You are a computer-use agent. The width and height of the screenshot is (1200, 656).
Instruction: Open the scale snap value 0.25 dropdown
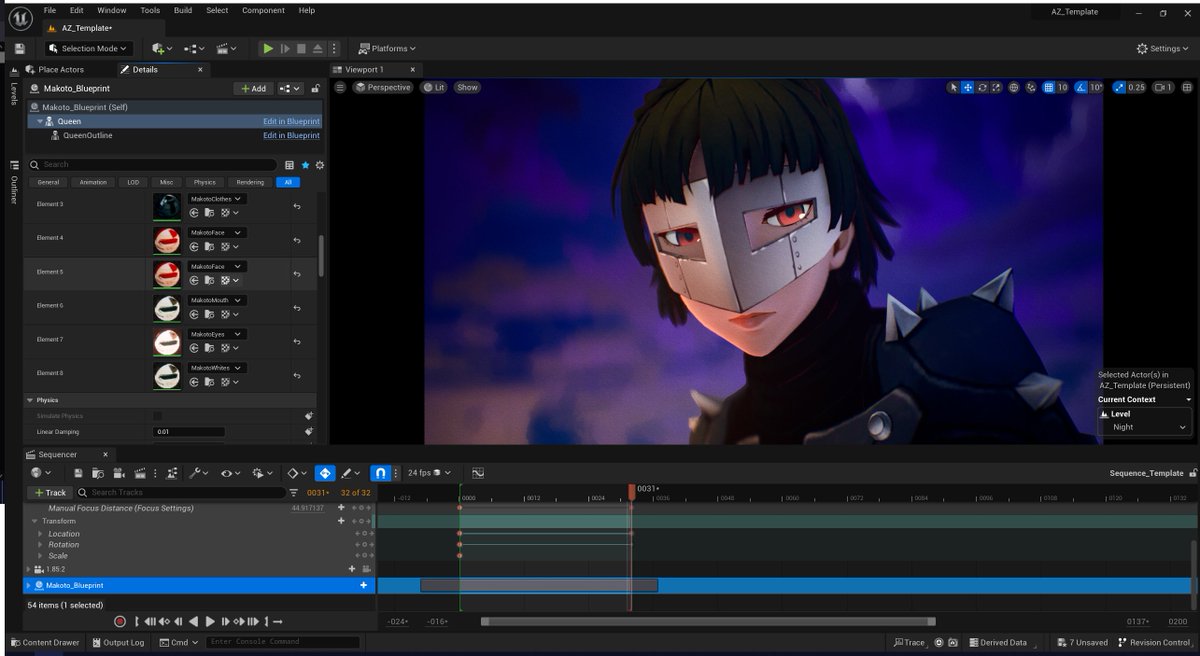[x=1136, y=87]
